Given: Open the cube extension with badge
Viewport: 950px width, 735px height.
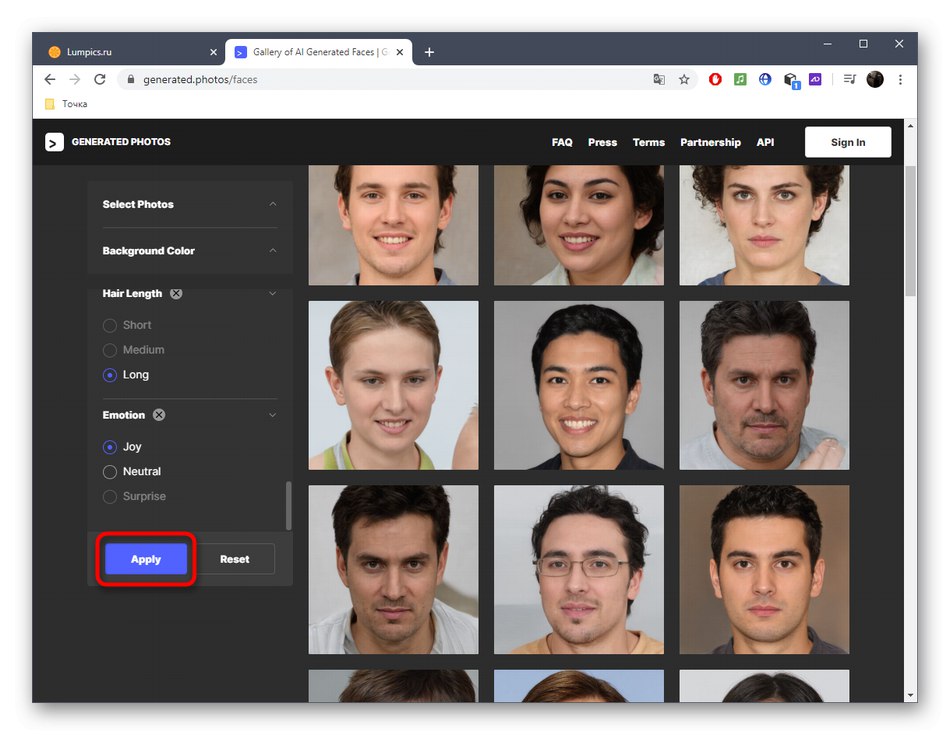Looking at the screenshot, I should (791, 80).
